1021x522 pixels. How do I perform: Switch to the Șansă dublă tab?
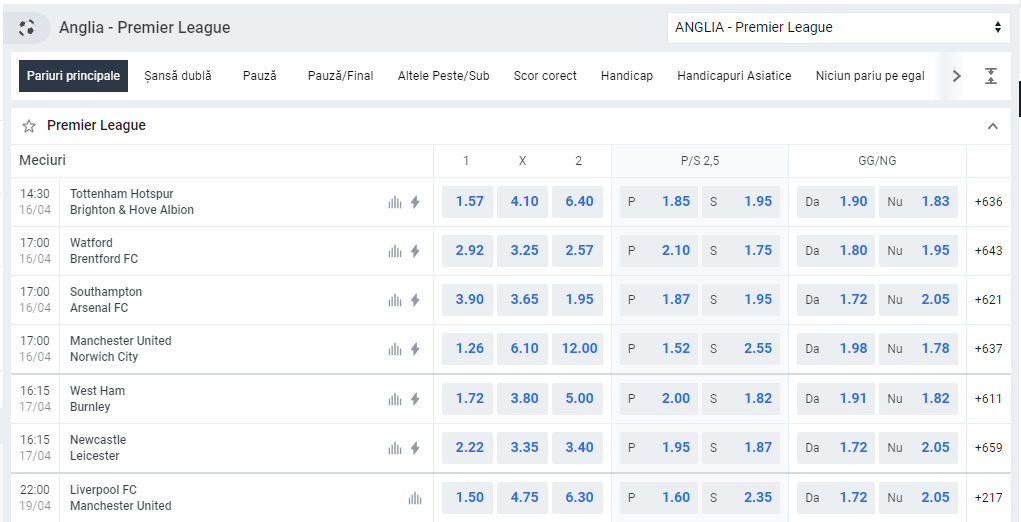point(178,76)
